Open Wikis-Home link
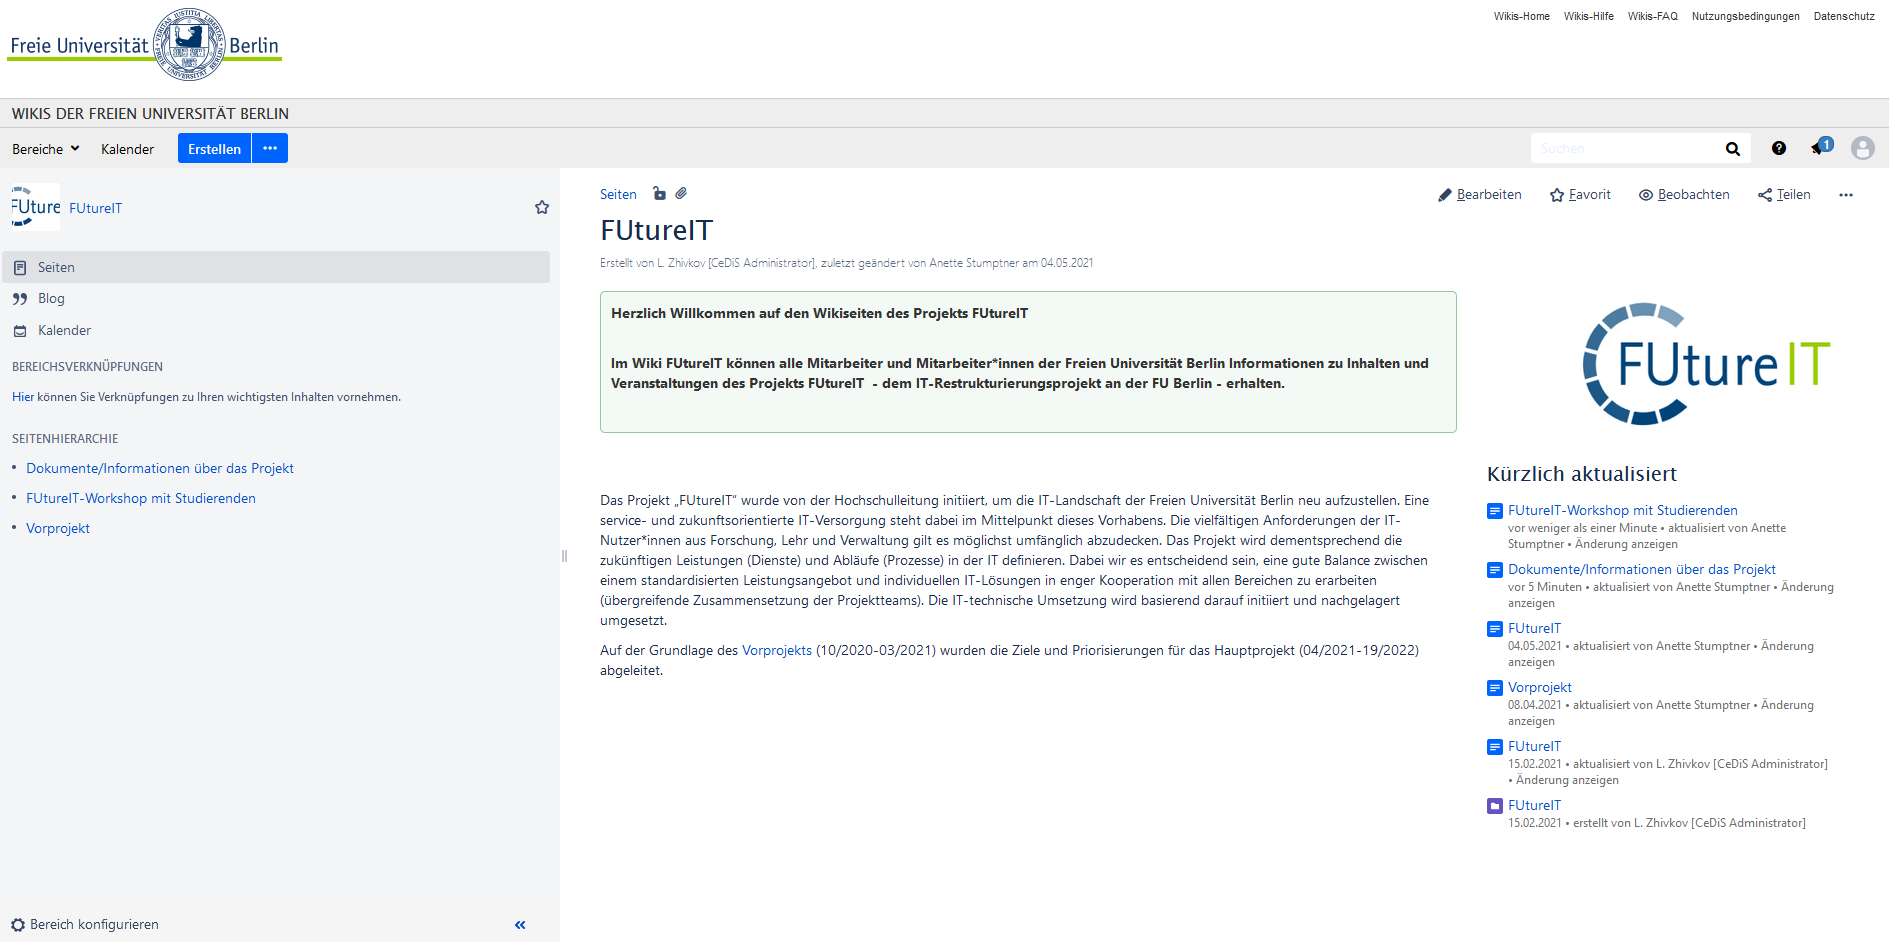This screenshot has height=942, width=1889. [1521, 16]
